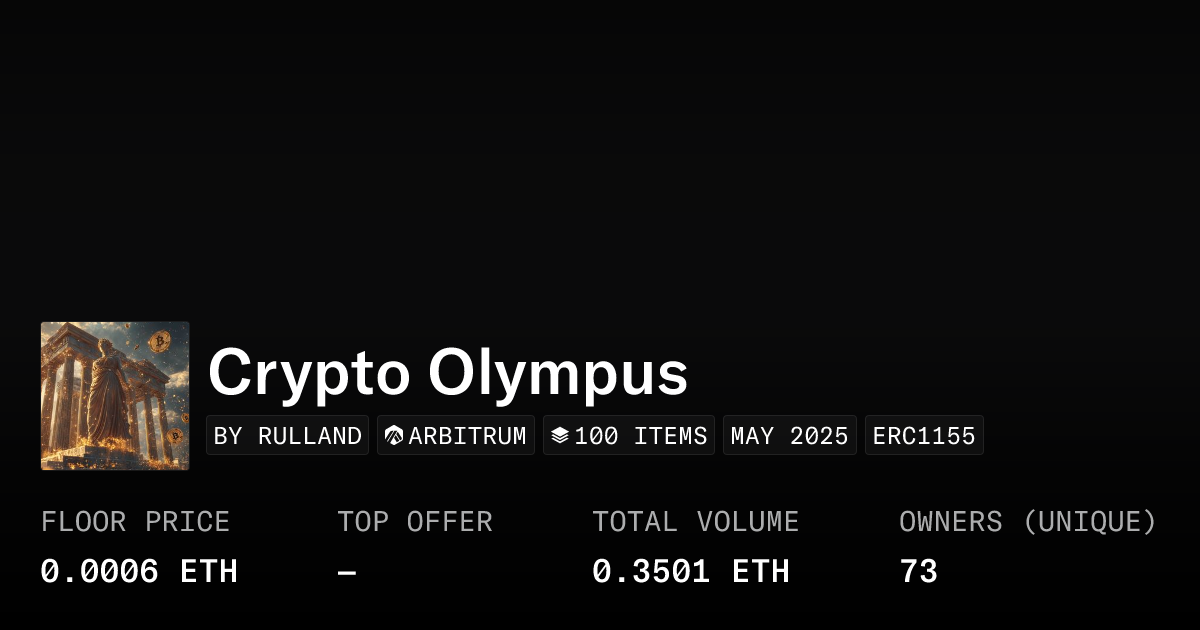Click the FLOOR PRICE label
The image size is (1200, 630).
[x=135, y=522]
